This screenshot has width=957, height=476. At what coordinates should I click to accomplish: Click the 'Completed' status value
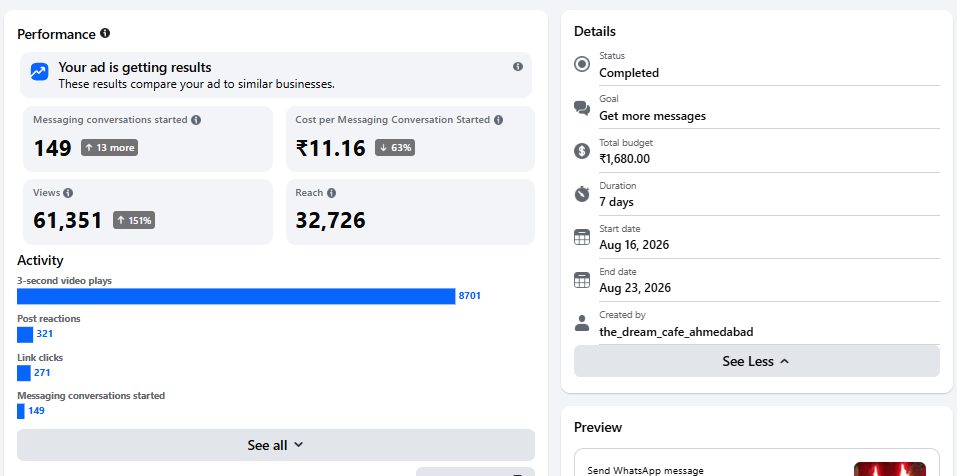pyautogui.click(x=629, y=73)
